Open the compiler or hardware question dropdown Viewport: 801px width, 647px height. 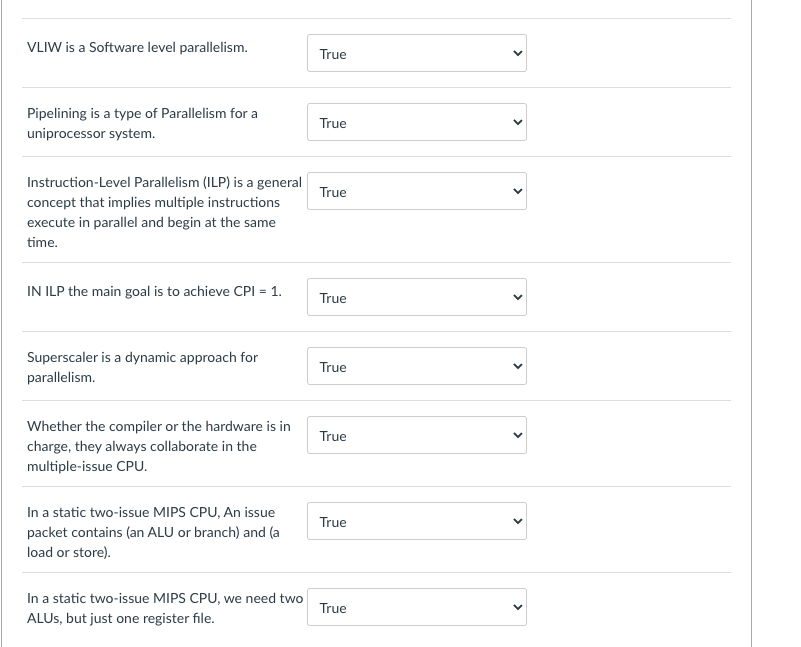[x=417, y=435]
